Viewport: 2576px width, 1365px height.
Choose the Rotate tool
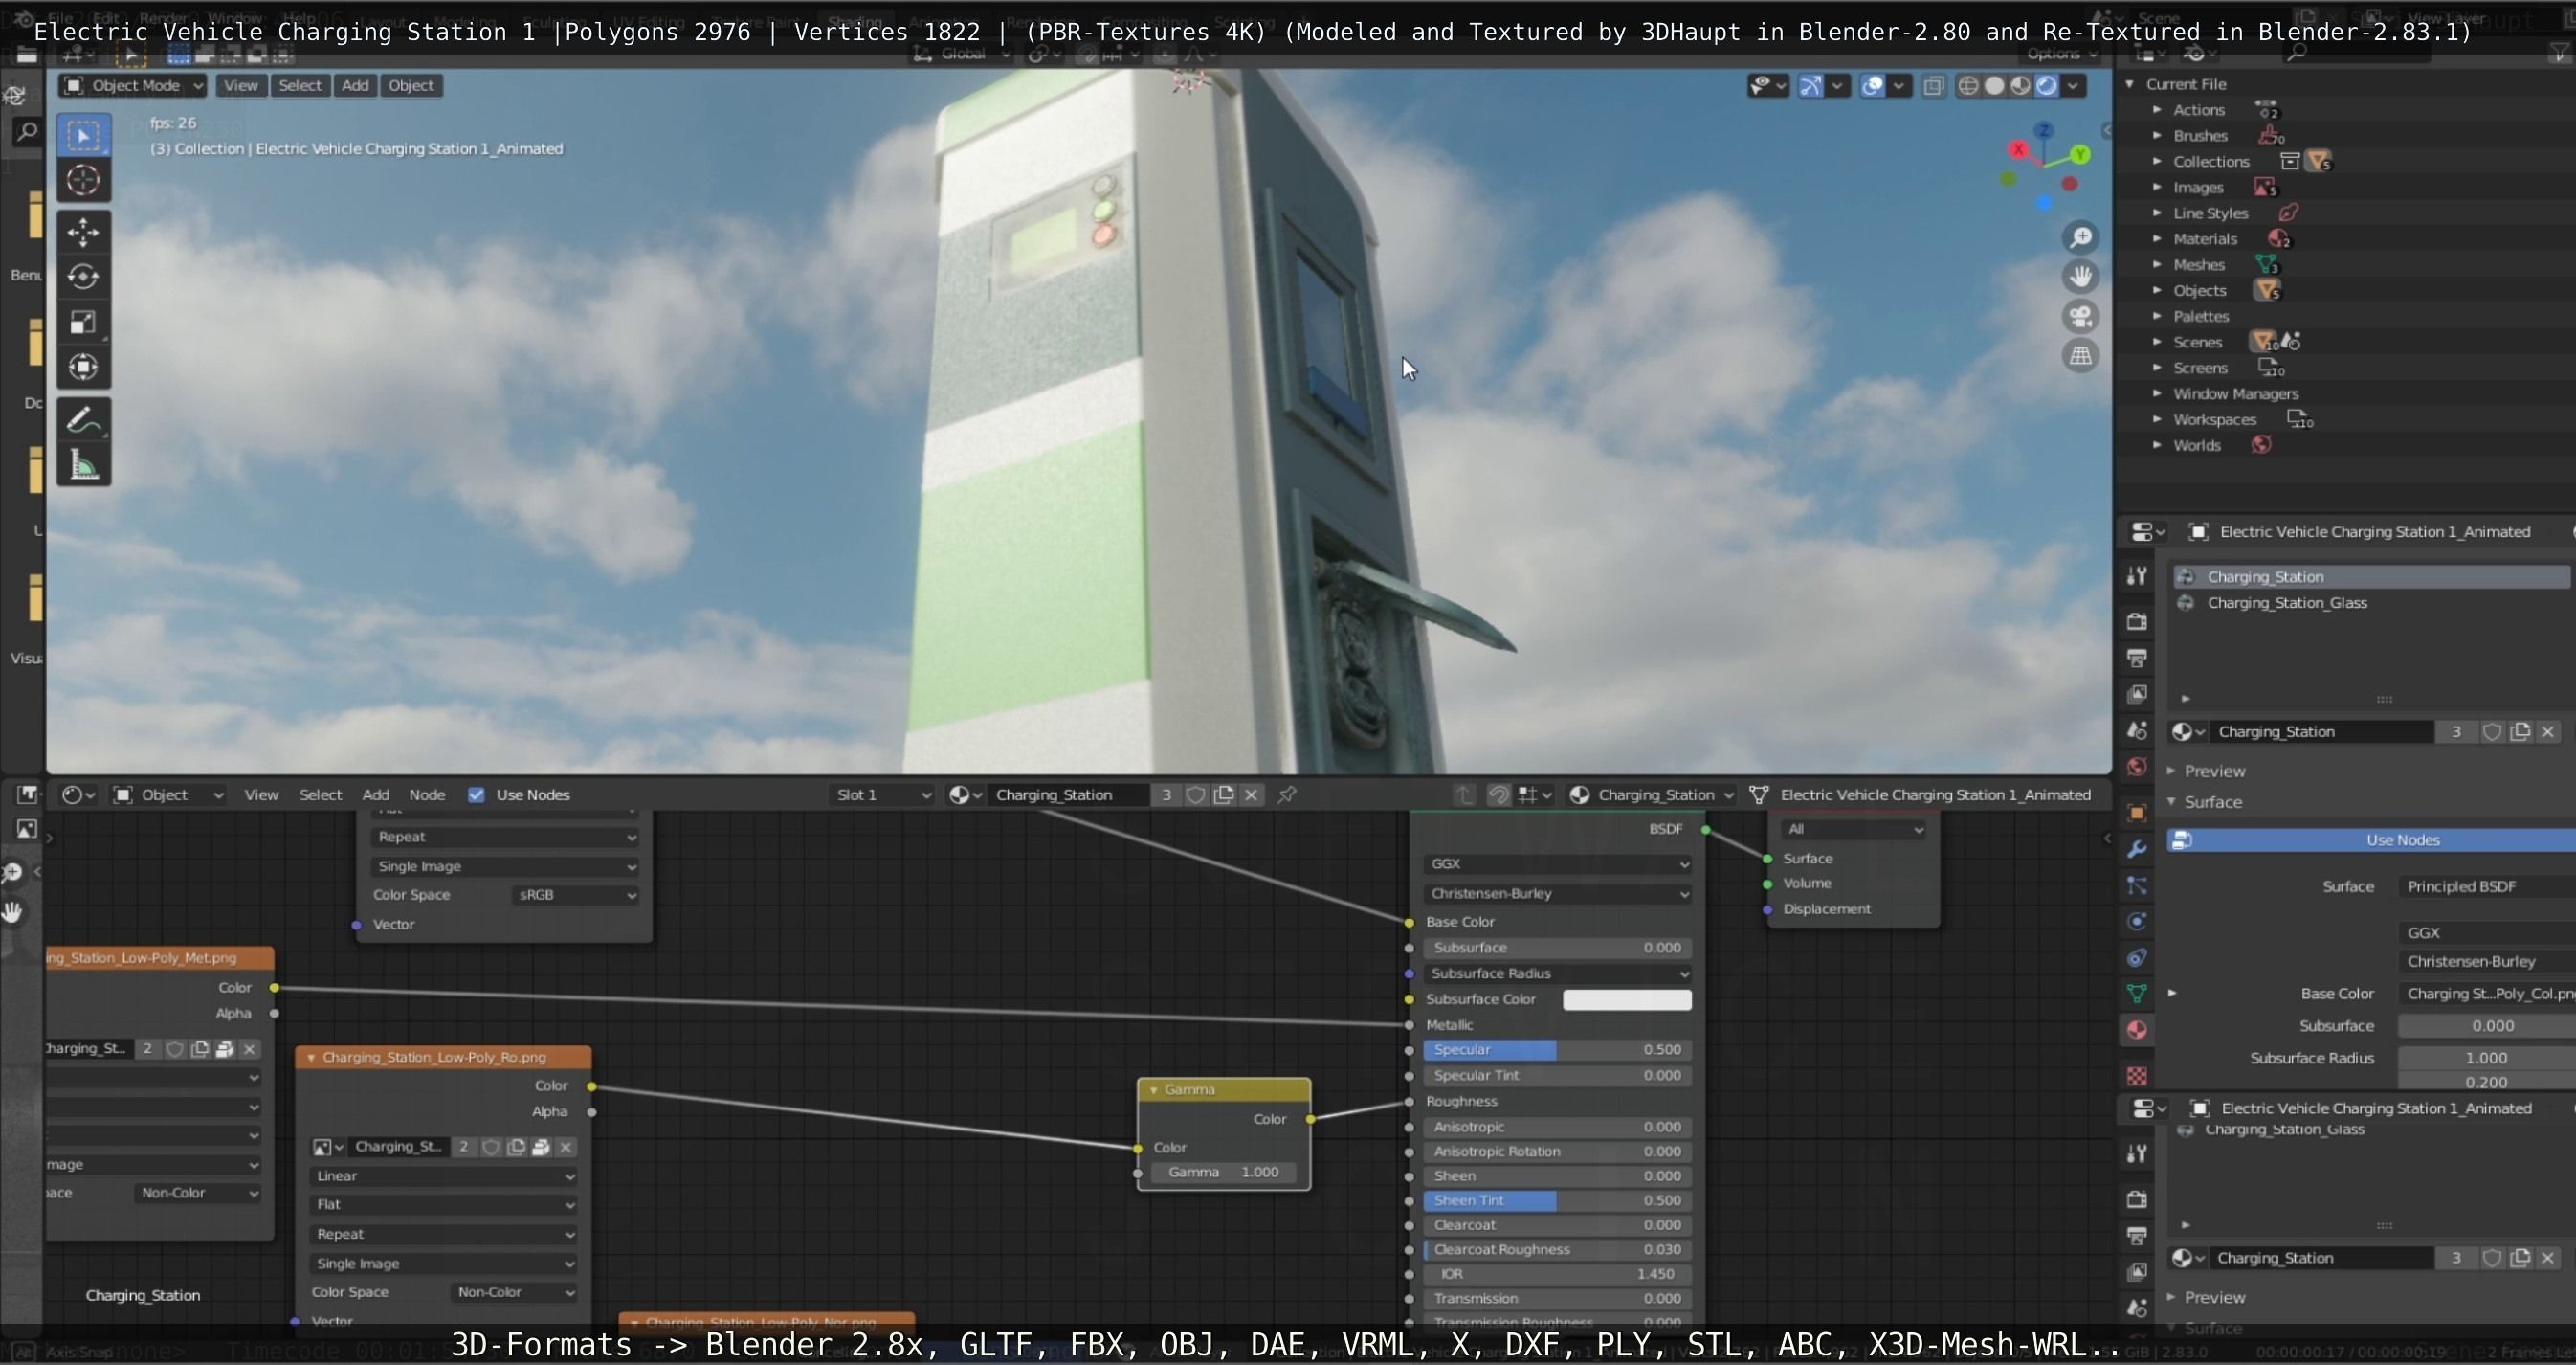point(83,277)
